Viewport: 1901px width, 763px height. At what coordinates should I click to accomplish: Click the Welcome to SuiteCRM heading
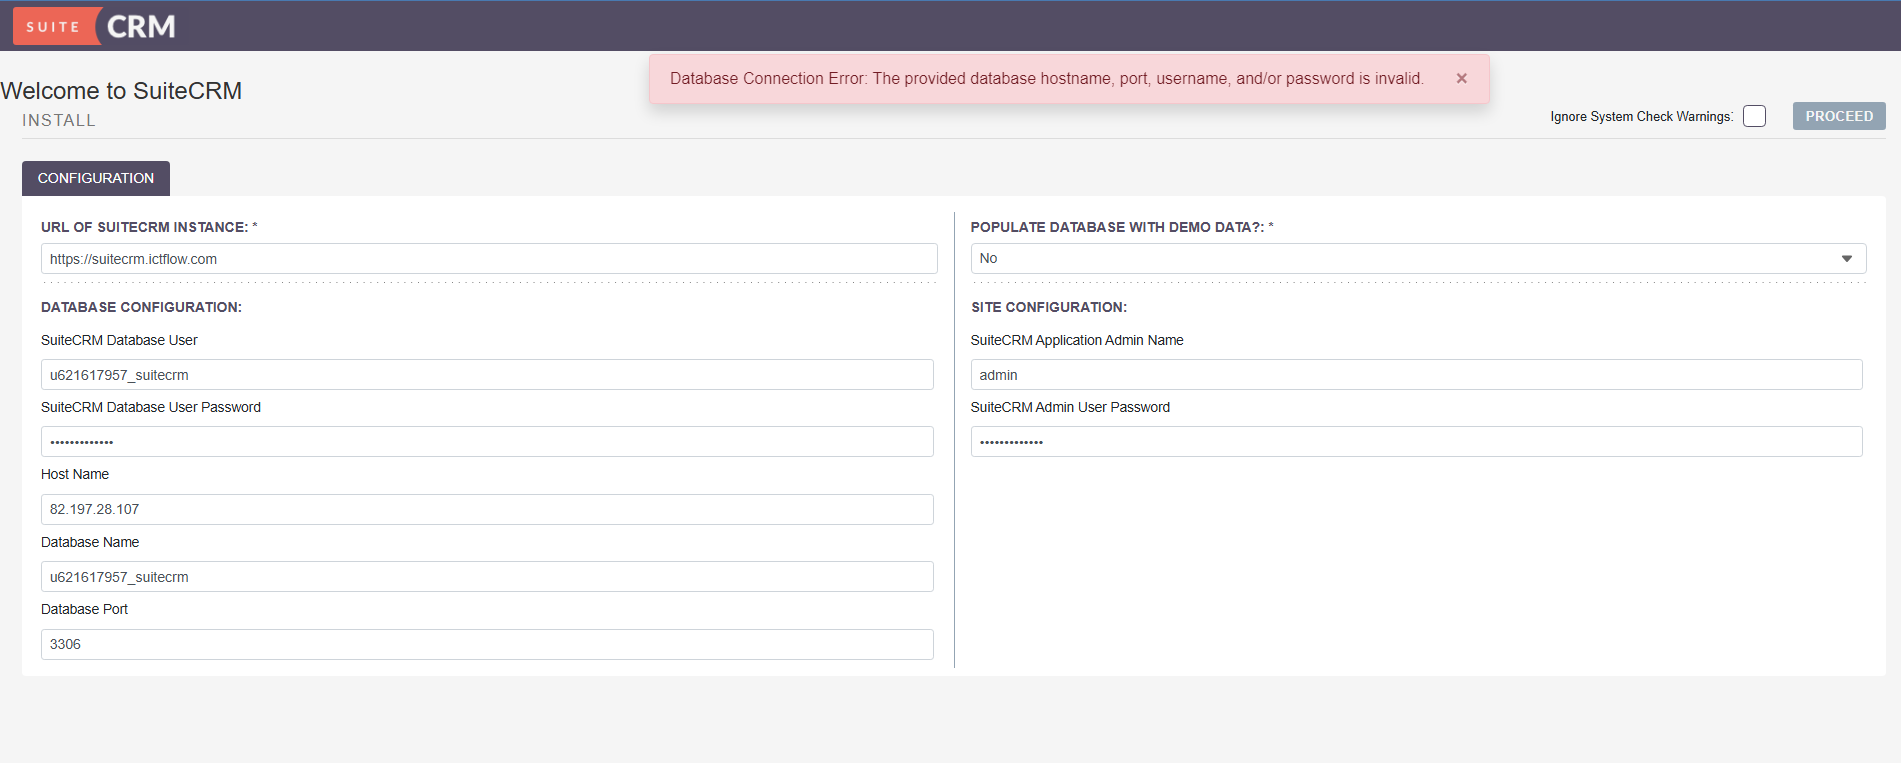pyautogui.click(x=121, y=91)
